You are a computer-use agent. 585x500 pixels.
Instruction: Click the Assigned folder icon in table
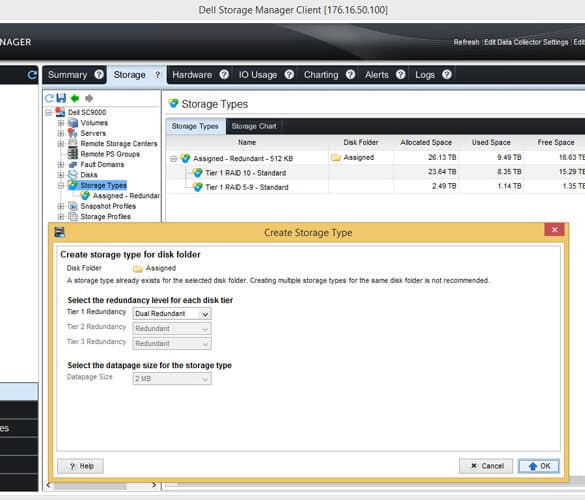[336, 157]
